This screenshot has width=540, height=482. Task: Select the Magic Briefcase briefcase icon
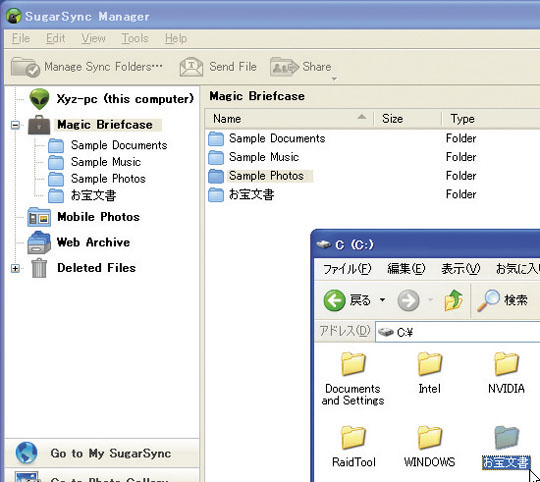pos(39,125)
